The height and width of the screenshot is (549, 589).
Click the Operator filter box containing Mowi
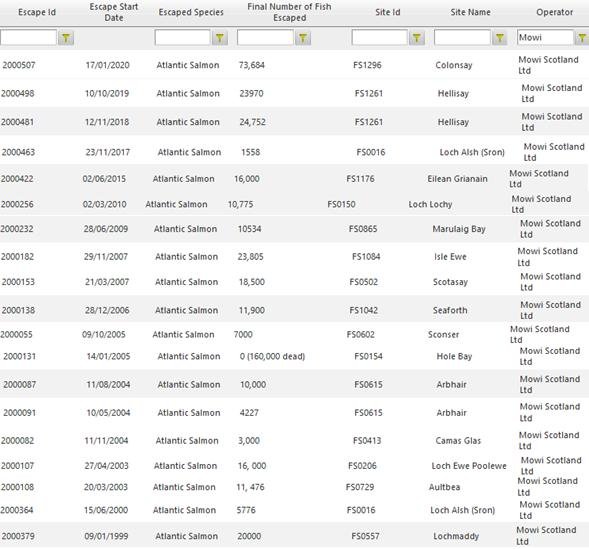click(545, 38)
